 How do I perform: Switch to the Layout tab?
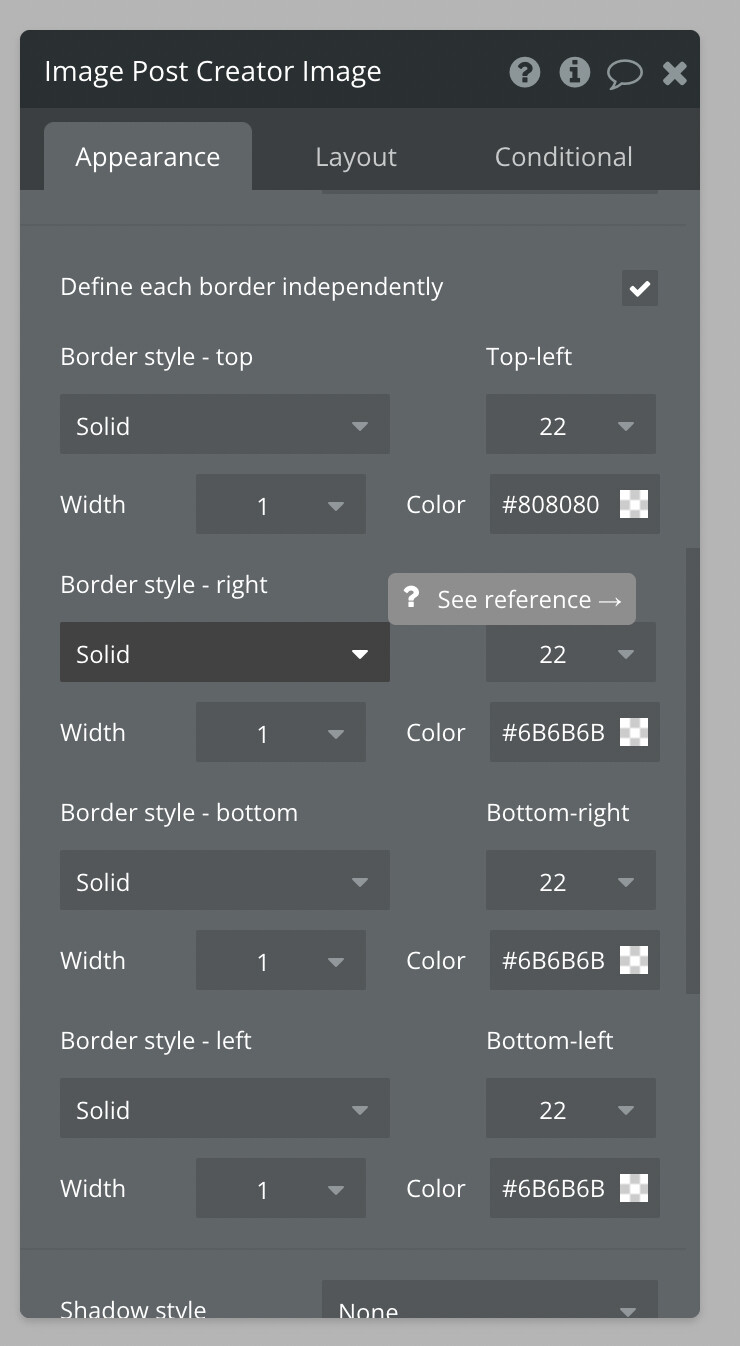coord(355,157)
